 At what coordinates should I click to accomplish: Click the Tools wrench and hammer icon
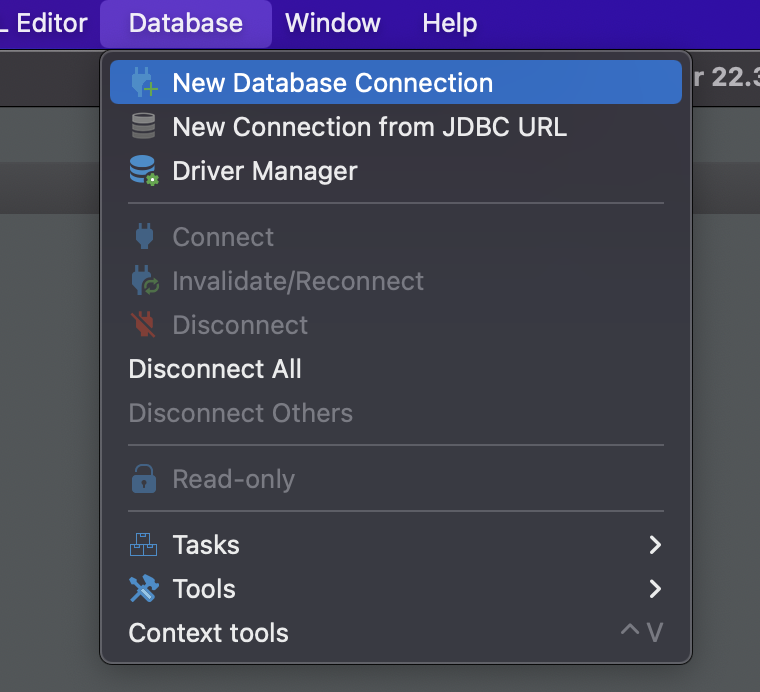tap(144, 589)
